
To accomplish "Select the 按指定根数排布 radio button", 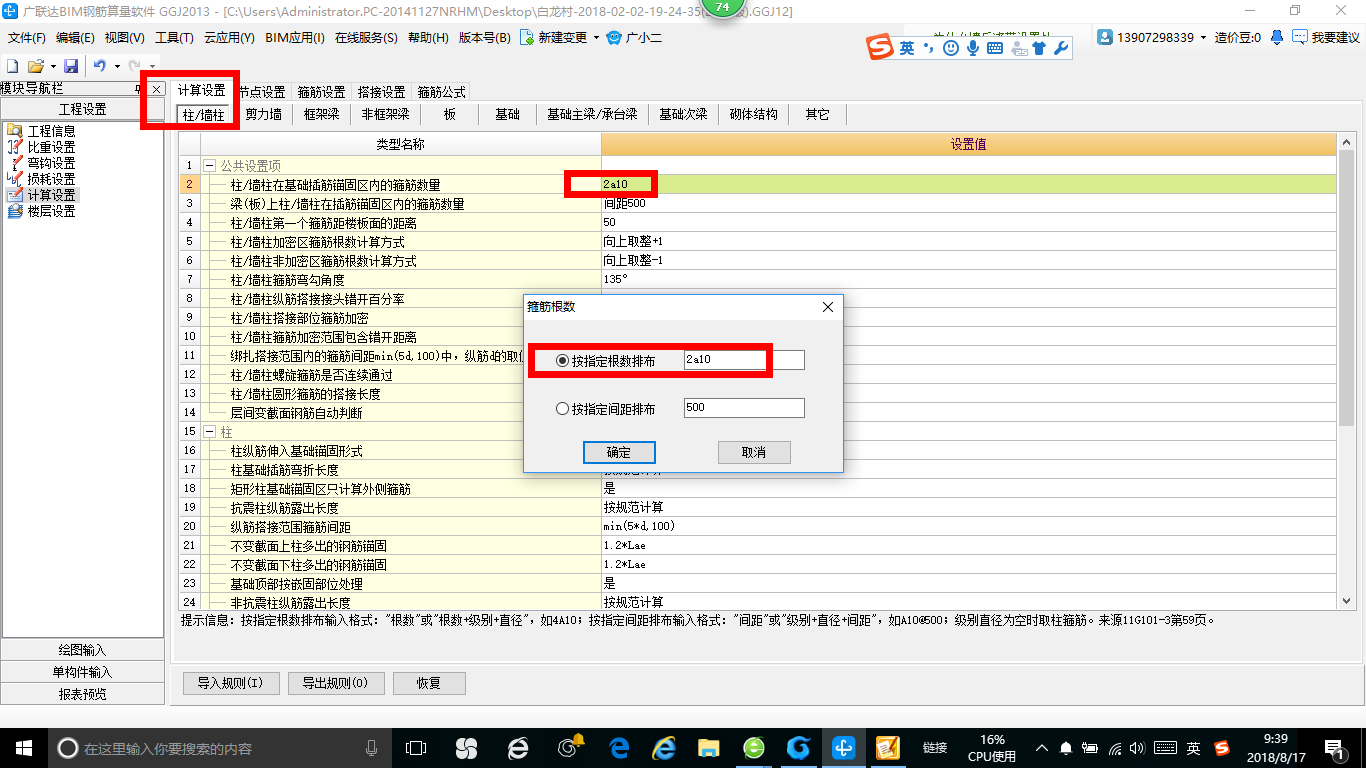I will point(562,360).
